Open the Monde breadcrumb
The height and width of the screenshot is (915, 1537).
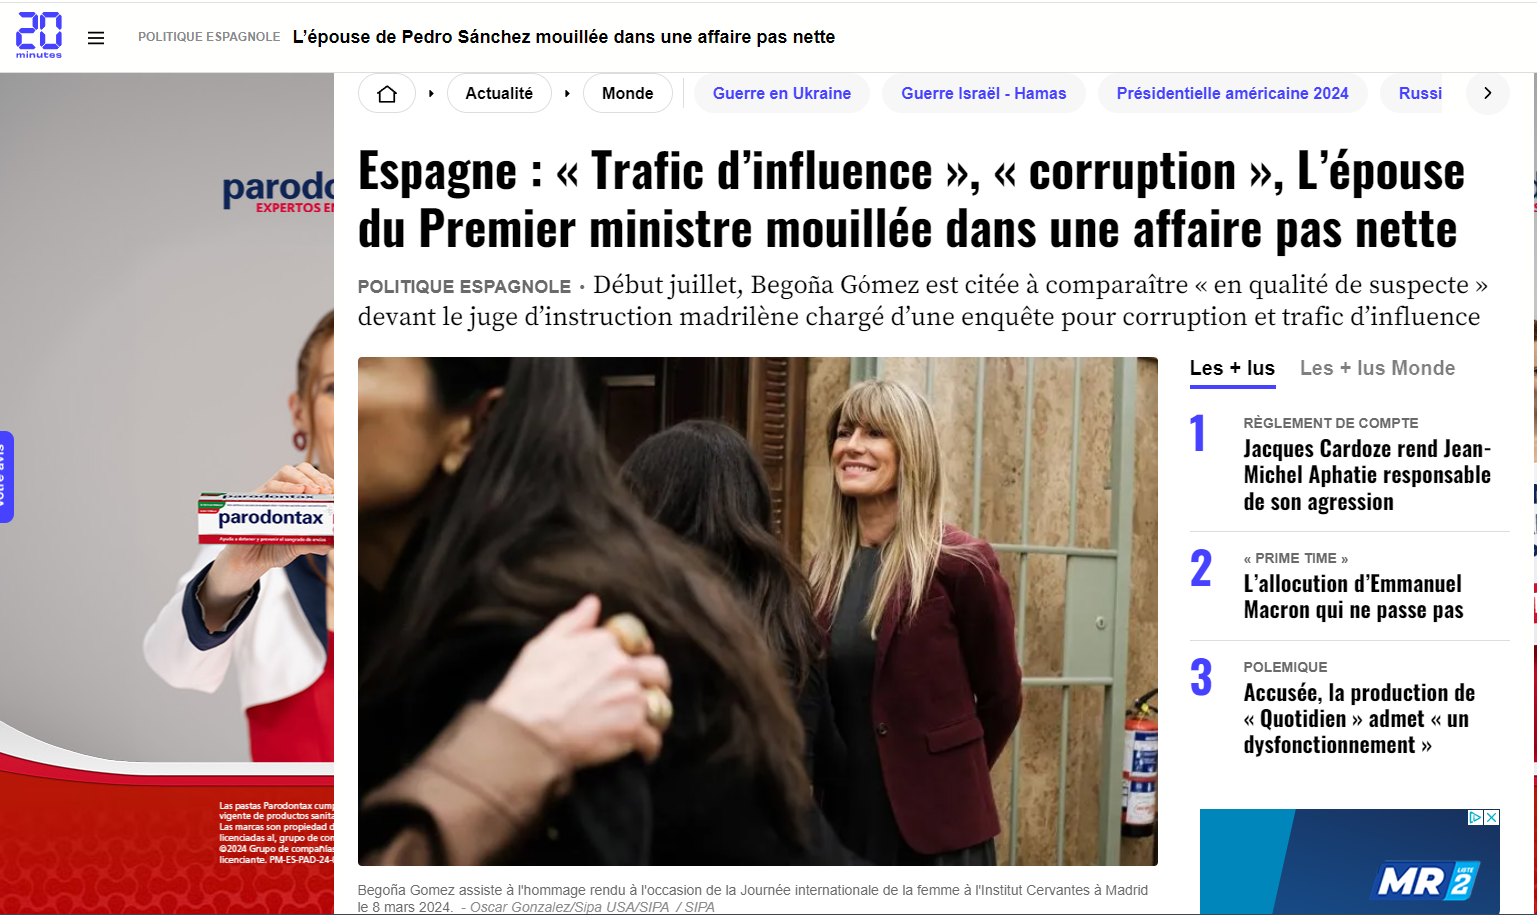click(628, 93)
